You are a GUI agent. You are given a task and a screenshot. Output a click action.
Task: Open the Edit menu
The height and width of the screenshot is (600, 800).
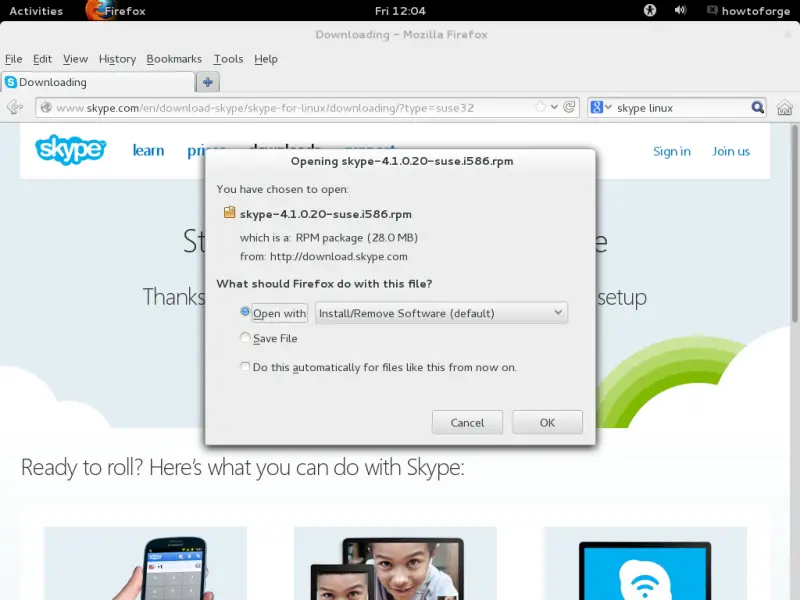[42, 59]
